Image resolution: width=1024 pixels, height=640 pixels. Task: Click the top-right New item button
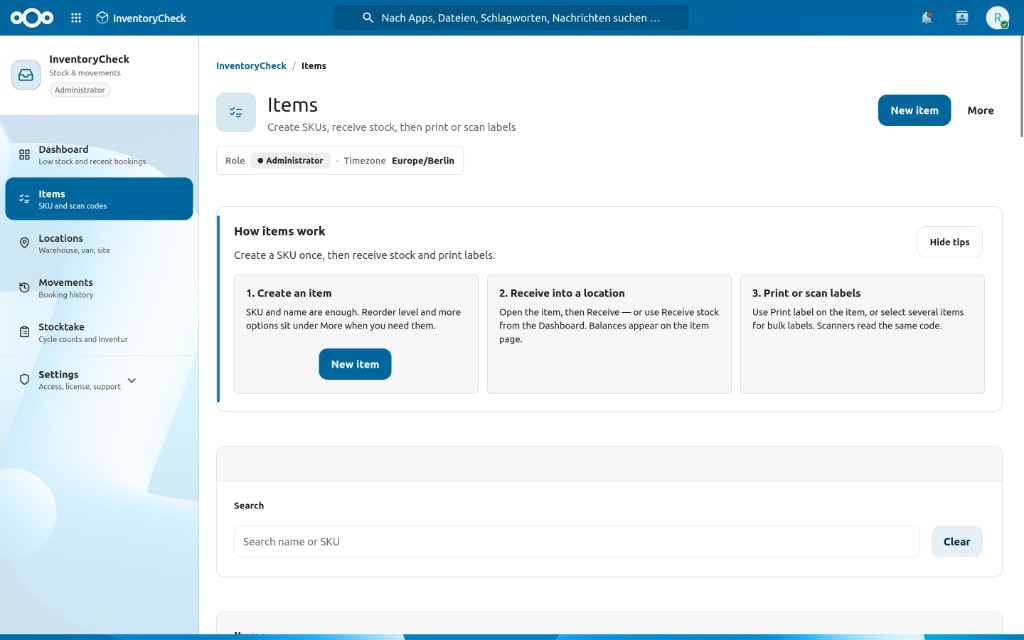click(x=914, y=110)
